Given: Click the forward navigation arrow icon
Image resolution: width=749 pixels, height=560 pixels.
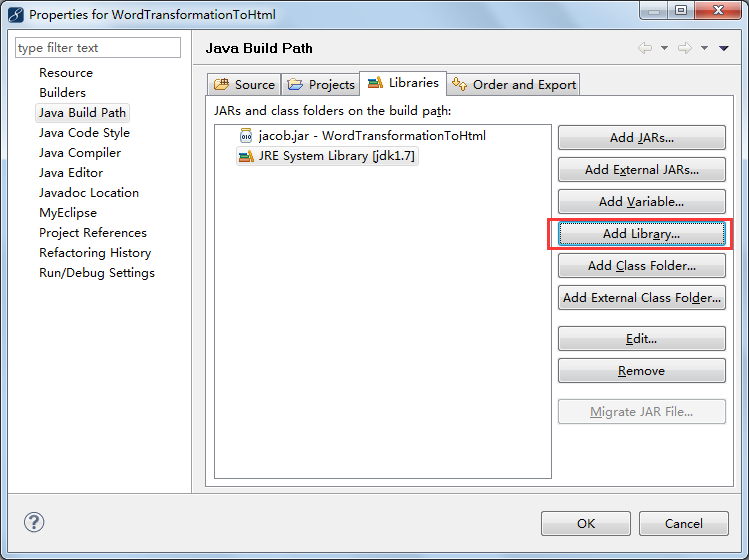Looking at the screenshot, I should 685,48.
